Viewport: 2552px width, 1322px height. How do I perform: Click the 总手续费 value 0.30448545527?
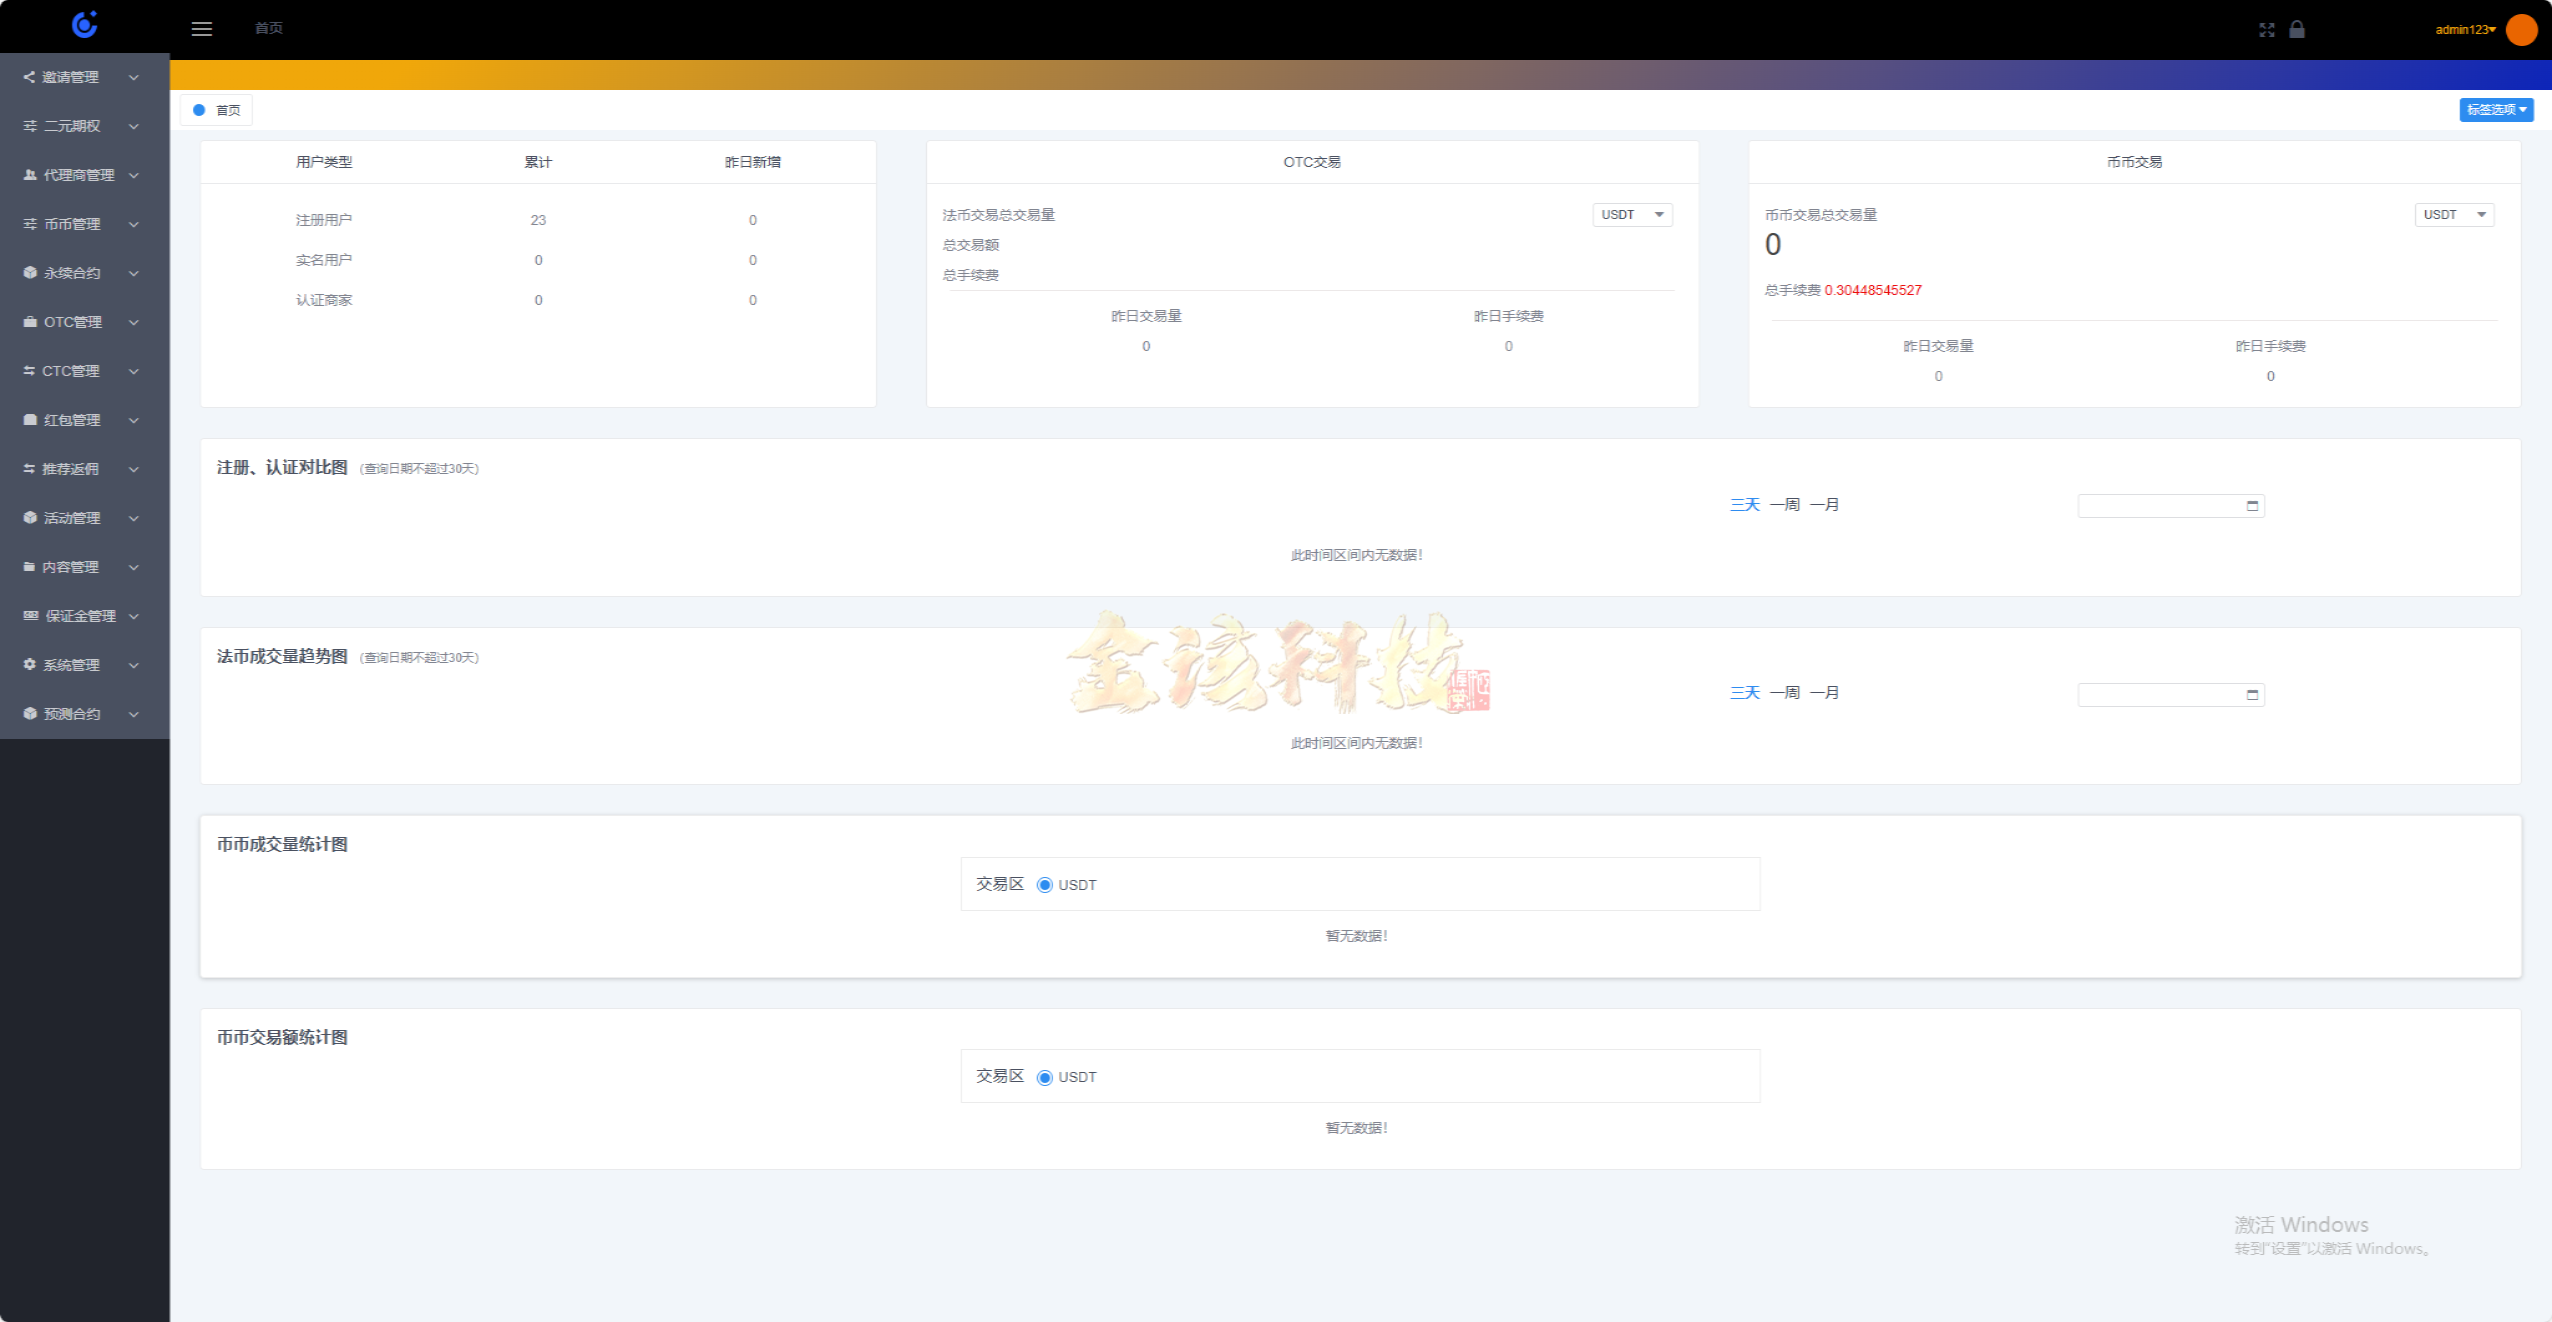(1873, 291)
